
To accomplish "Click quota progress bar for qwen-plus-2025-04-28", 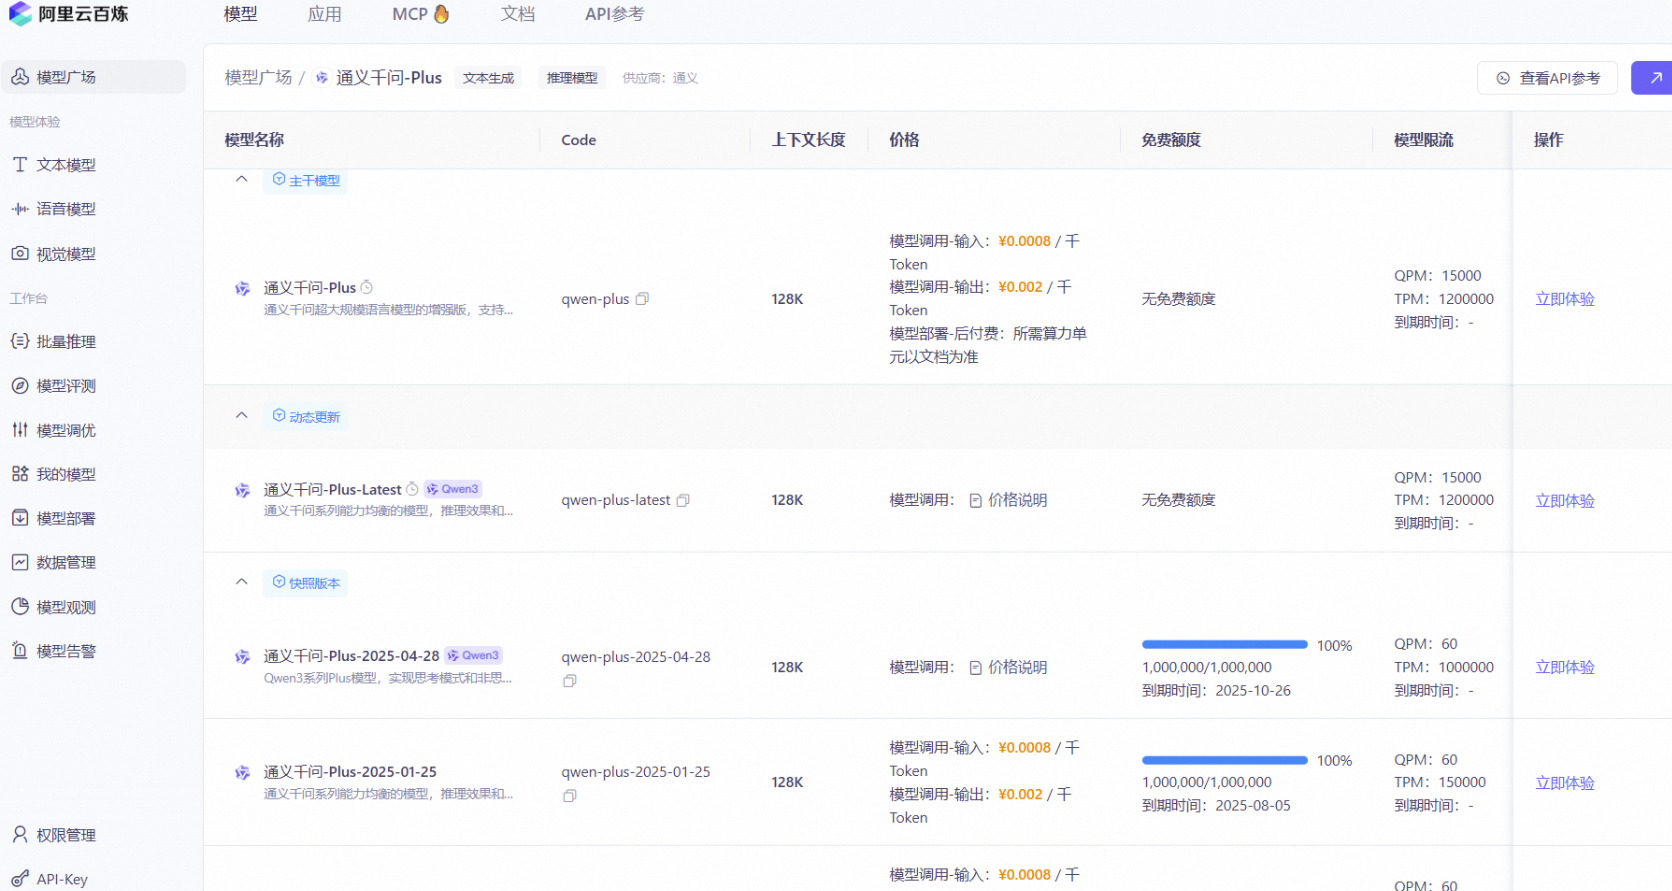I will [1225, 645].
